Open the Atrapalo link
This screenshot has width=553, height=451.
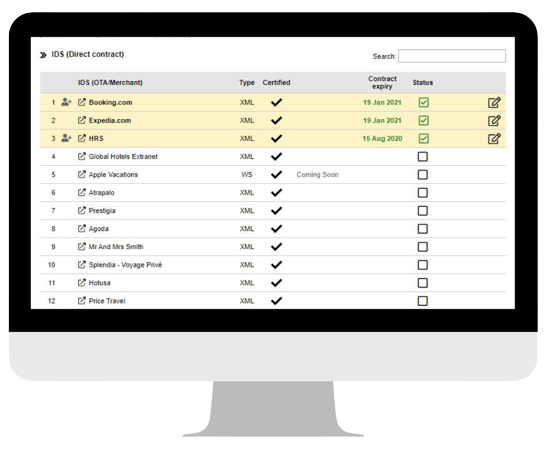[102, 193]
